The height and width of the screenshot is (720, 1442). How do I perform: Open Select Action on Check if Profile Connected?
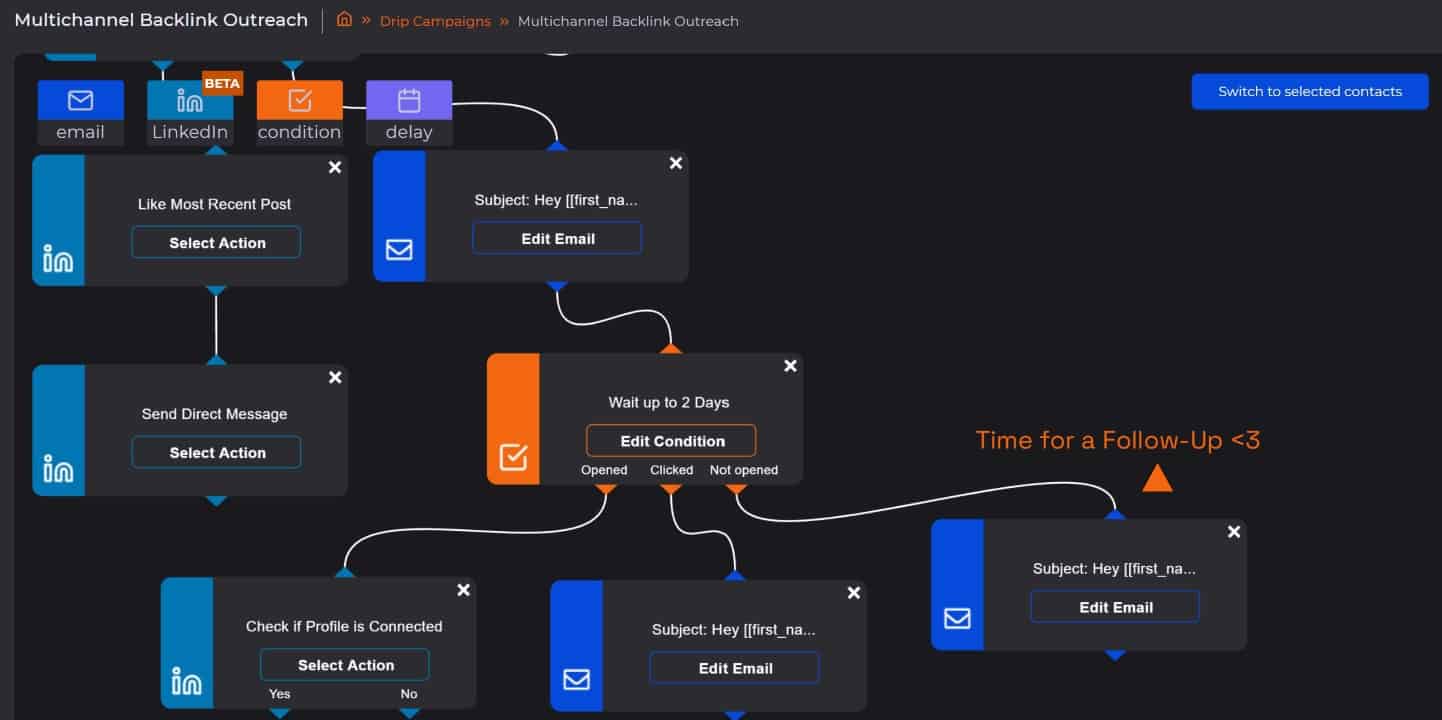(x=345, y=665)
